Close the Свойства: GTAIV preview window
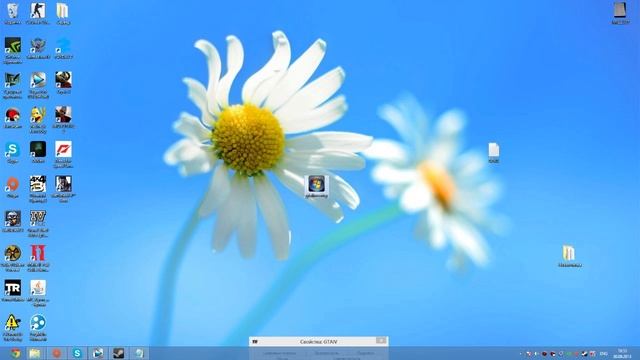This screenshot has width=640, height=360. pos(381,340)
